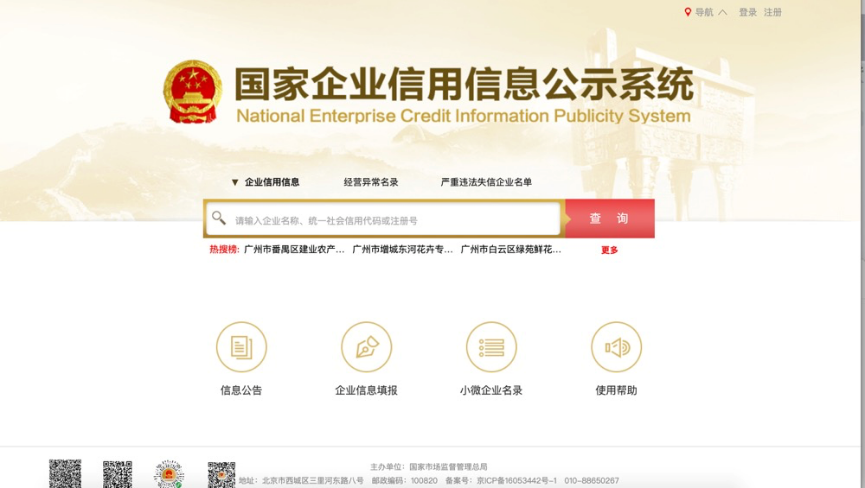Open hot search 广州市番禺区建业农产 entry

[294, 249]
